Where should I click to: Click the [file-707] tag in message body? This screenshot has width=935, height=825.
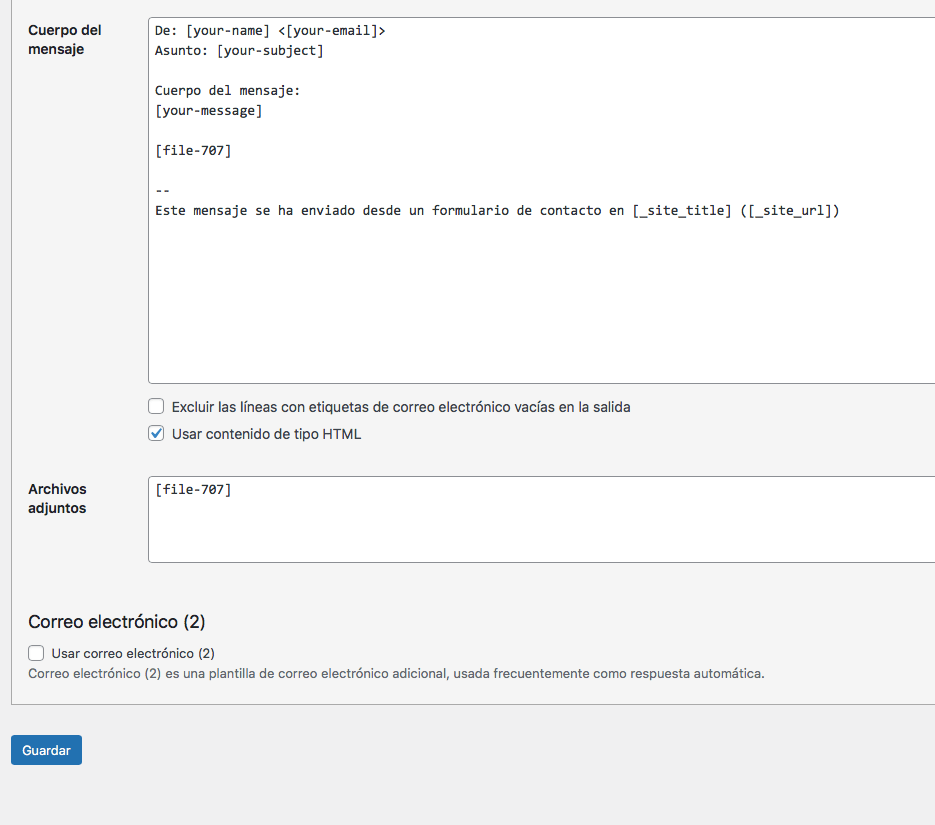pyautogui.click(x=193, y=150)
